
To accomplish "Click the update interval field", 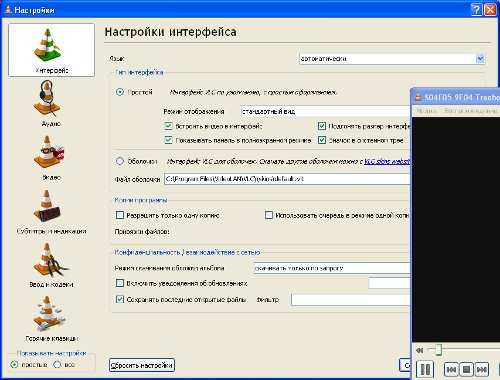I will tap(389, 283).
